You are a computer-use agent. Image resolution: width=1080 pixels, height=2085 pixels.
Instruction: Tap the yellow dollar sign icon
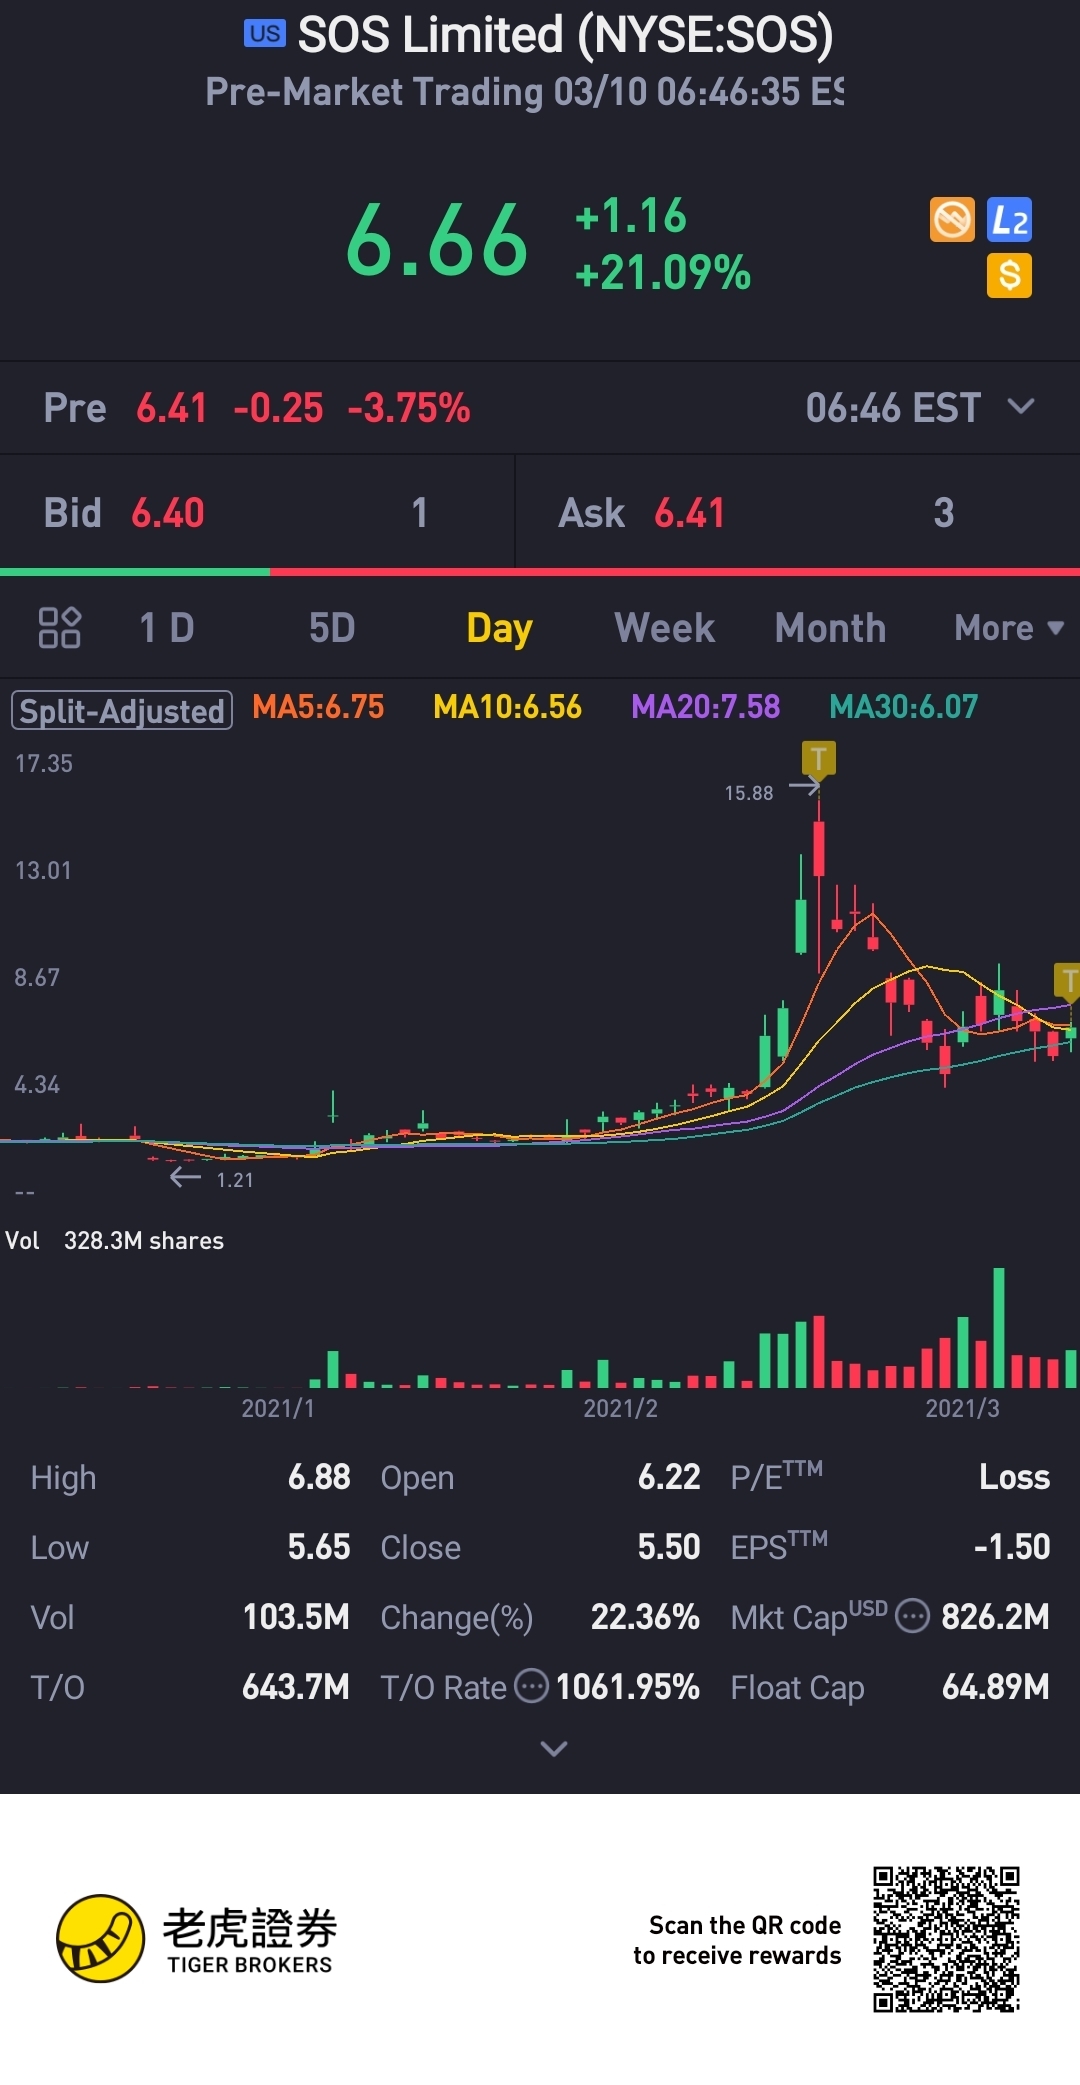click(1010, 275)
